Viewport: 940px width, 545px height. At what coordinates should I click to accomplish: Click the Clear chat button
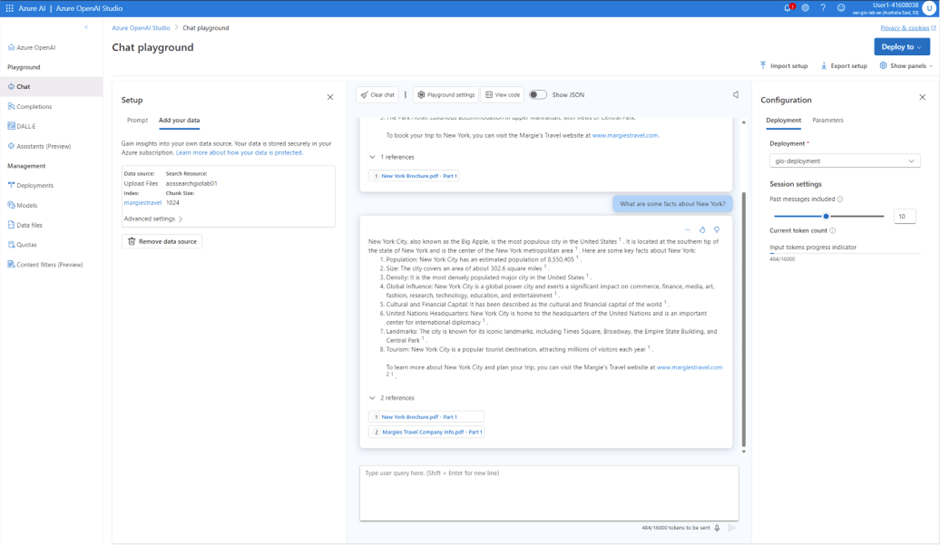[x=378, y=95]
